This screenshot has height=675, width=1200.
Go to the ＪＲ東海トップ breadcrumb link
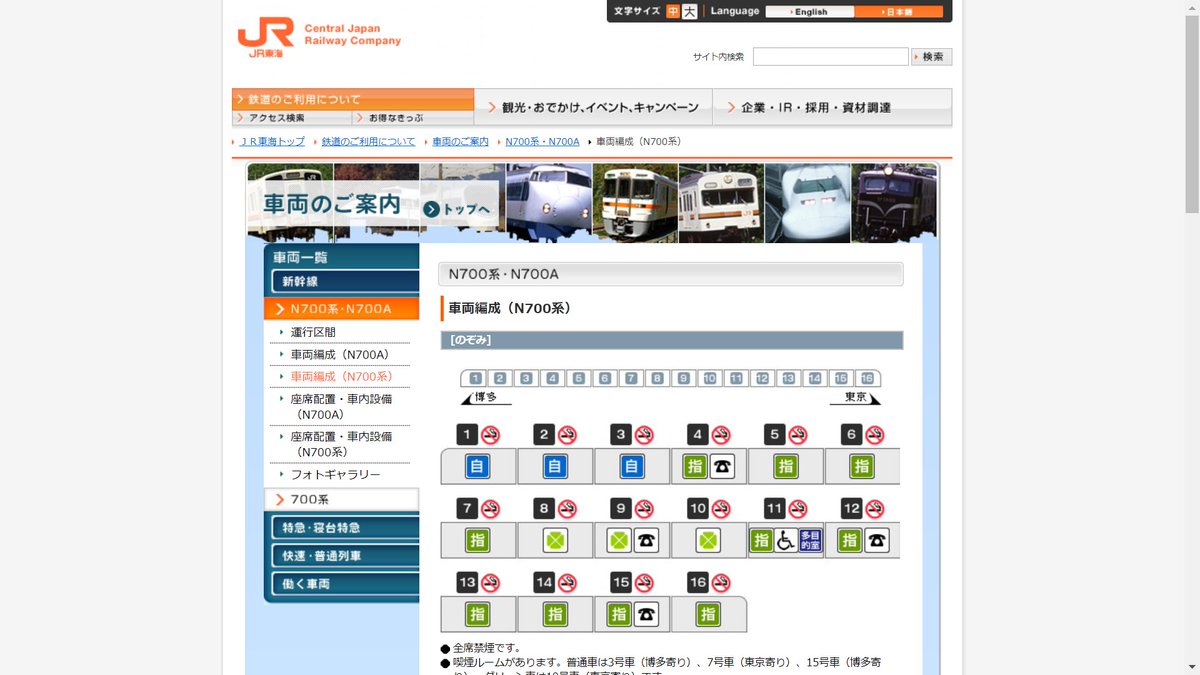tap(272, 142)
